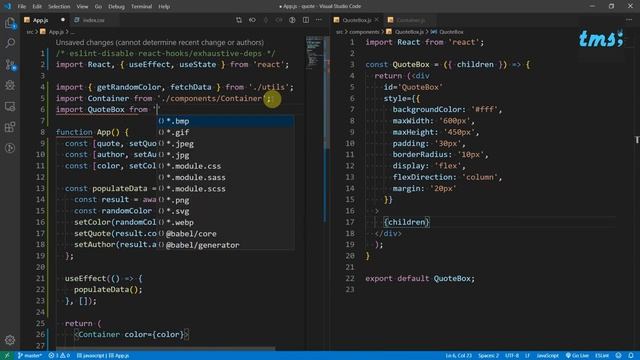
Task: Select the *.bmp suggestion
Action: pos(226,121)
